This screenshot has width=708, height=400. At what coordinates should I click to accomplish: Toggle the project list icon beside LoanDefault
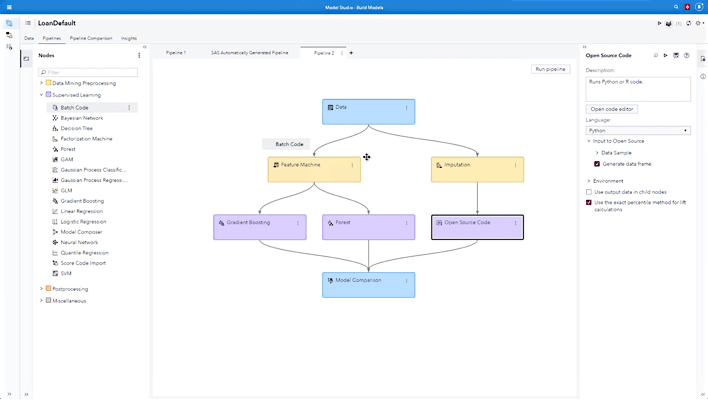click(28, 23)
